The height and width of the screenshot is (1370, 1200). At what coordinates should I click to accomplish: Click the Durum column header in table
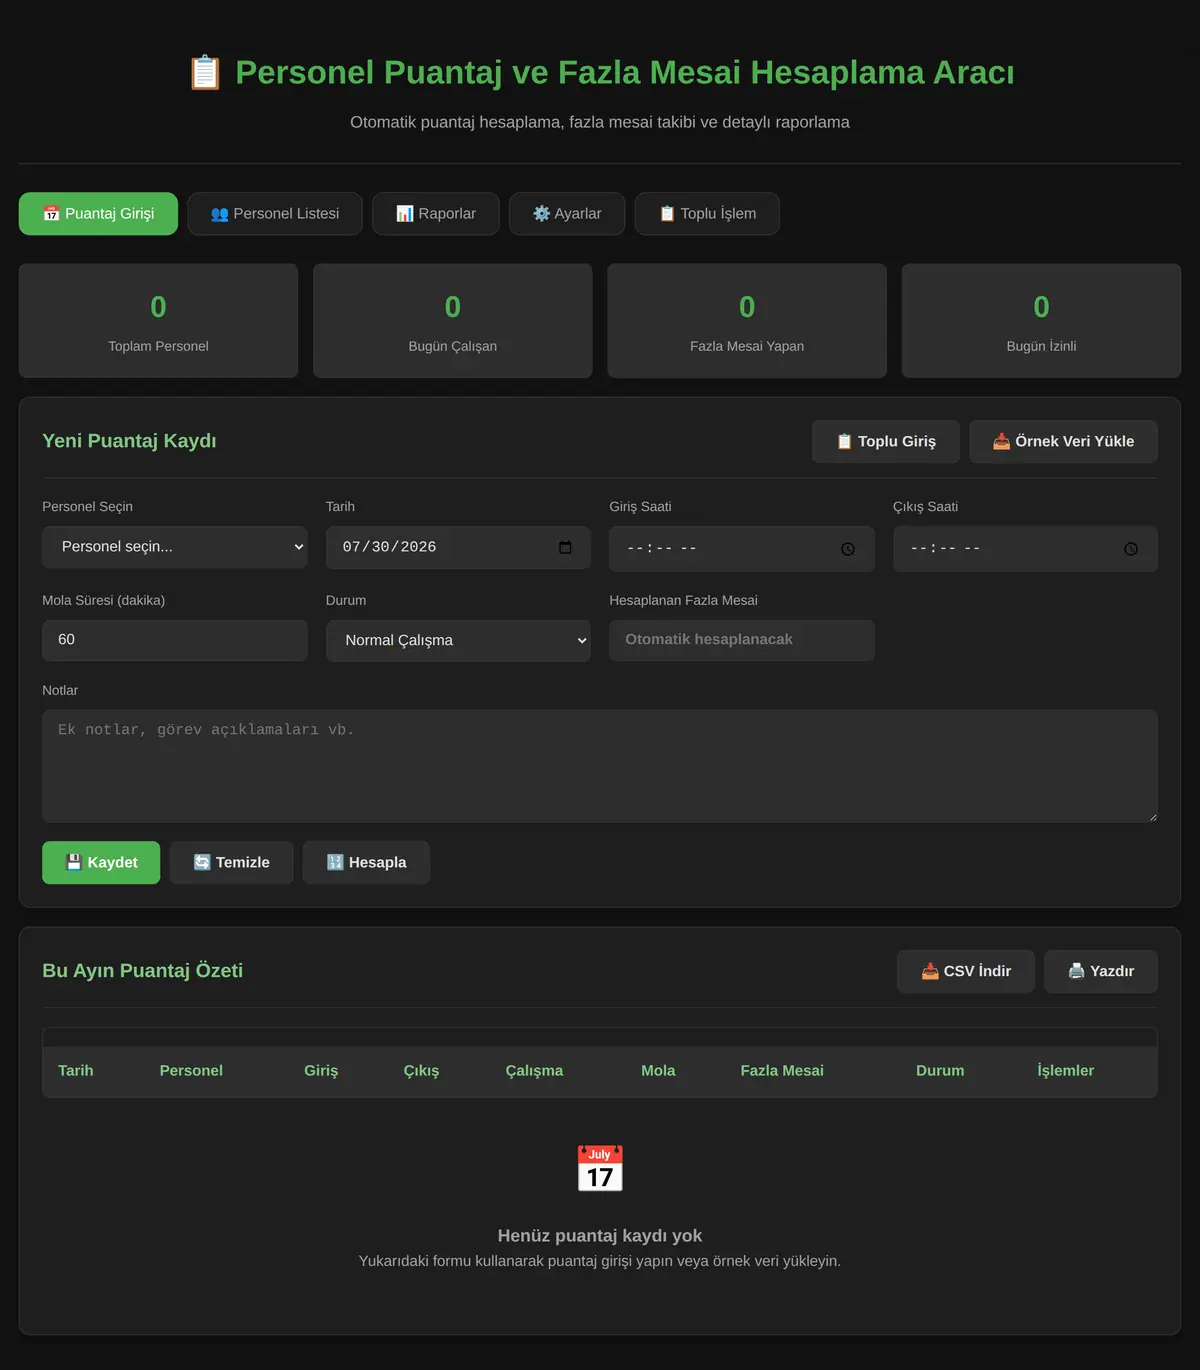940,1071
